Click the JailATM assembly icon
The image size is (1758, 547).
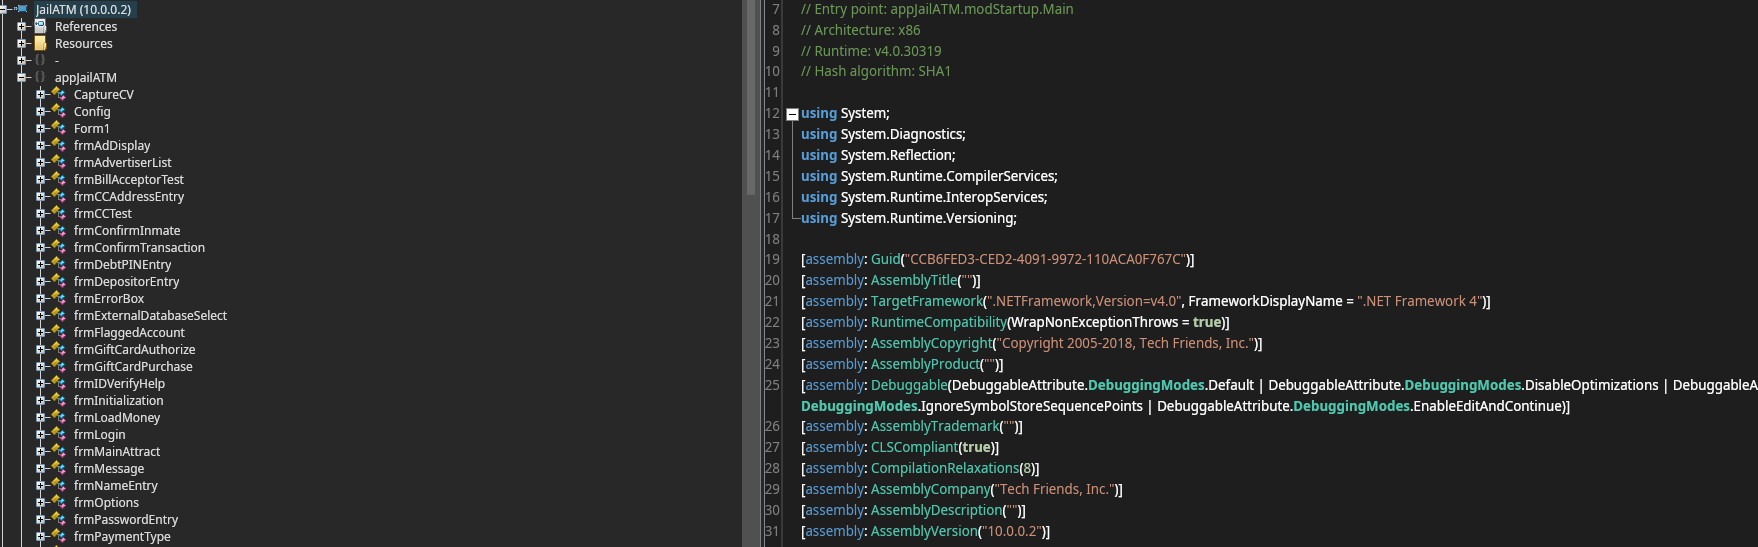[x=21, y=9]
